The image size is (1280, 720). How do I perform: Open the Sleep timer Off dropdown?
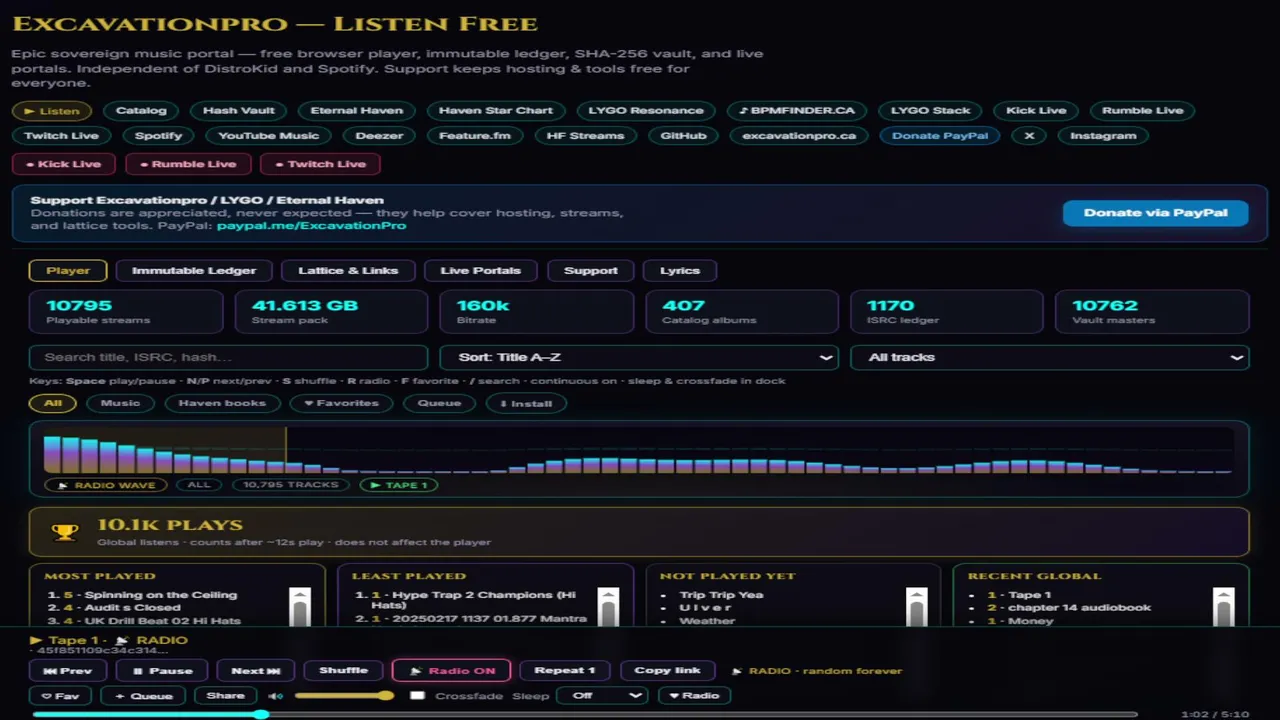pyautogui.click(x=602, y=696)
